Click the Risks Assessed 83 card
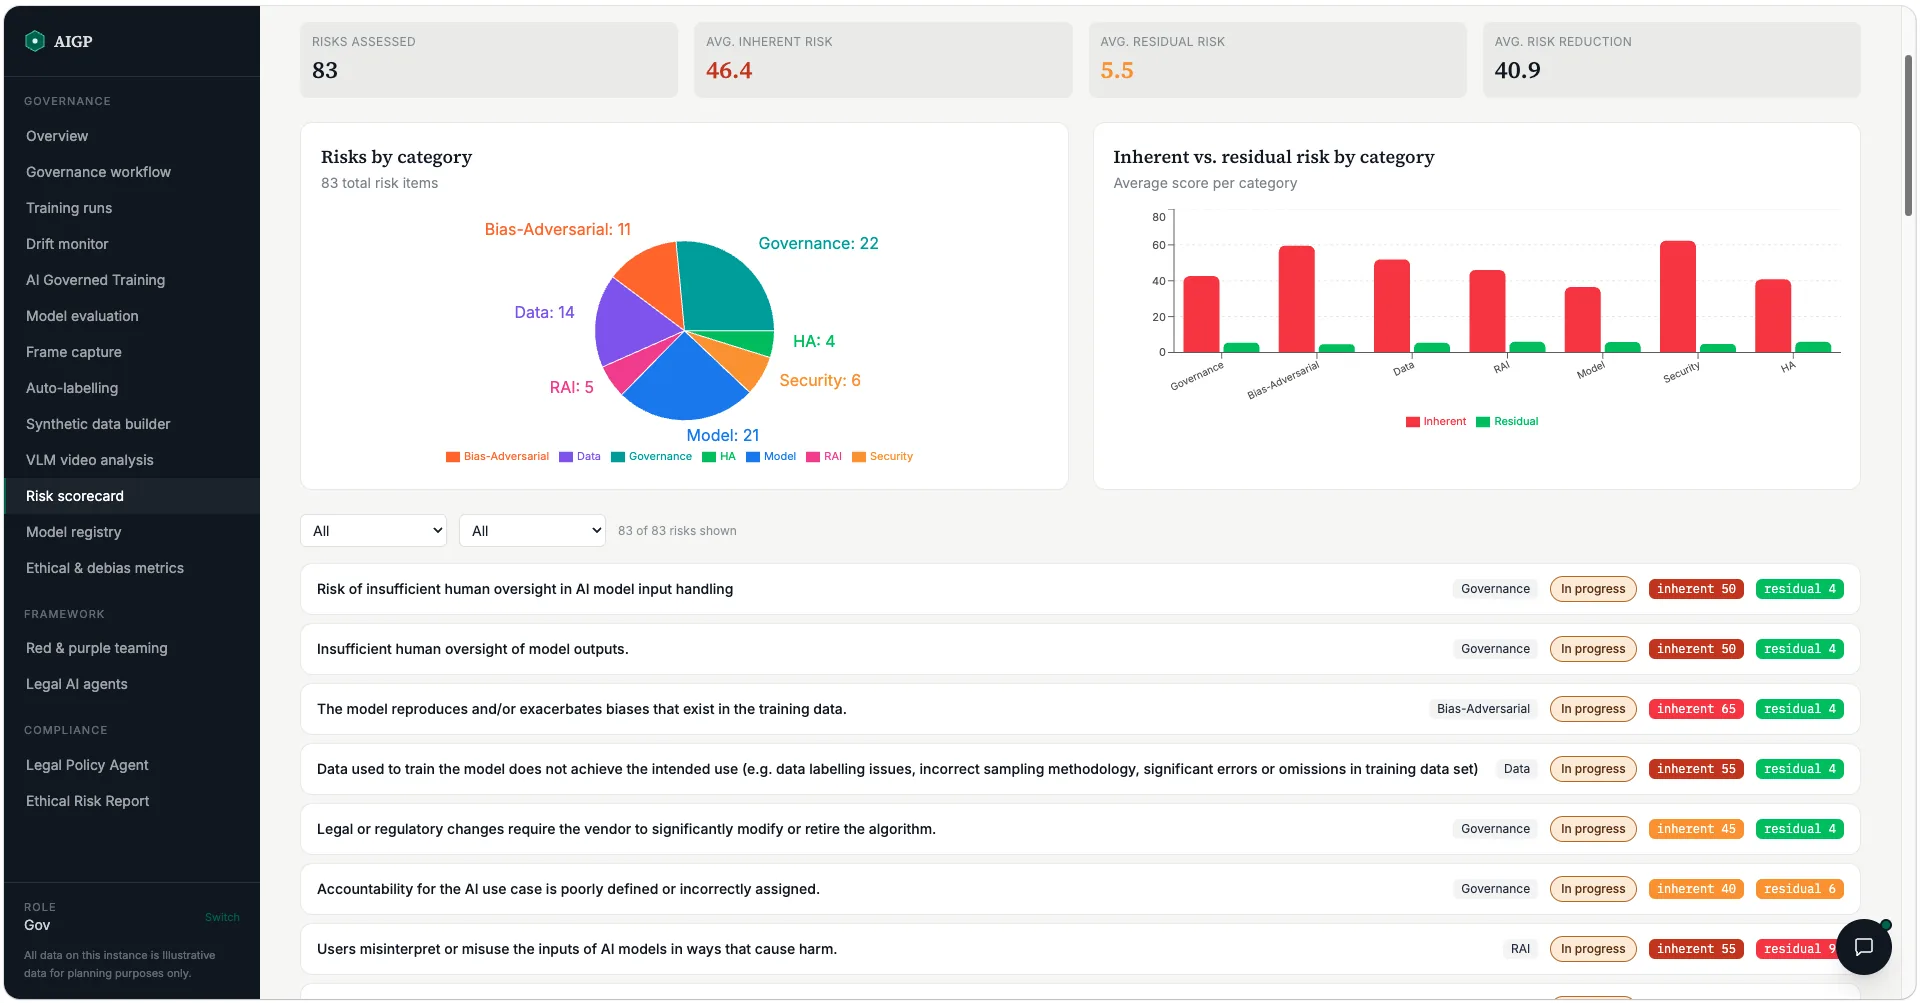Viewport: 1920px width, 1003px height. coord(489,60)
